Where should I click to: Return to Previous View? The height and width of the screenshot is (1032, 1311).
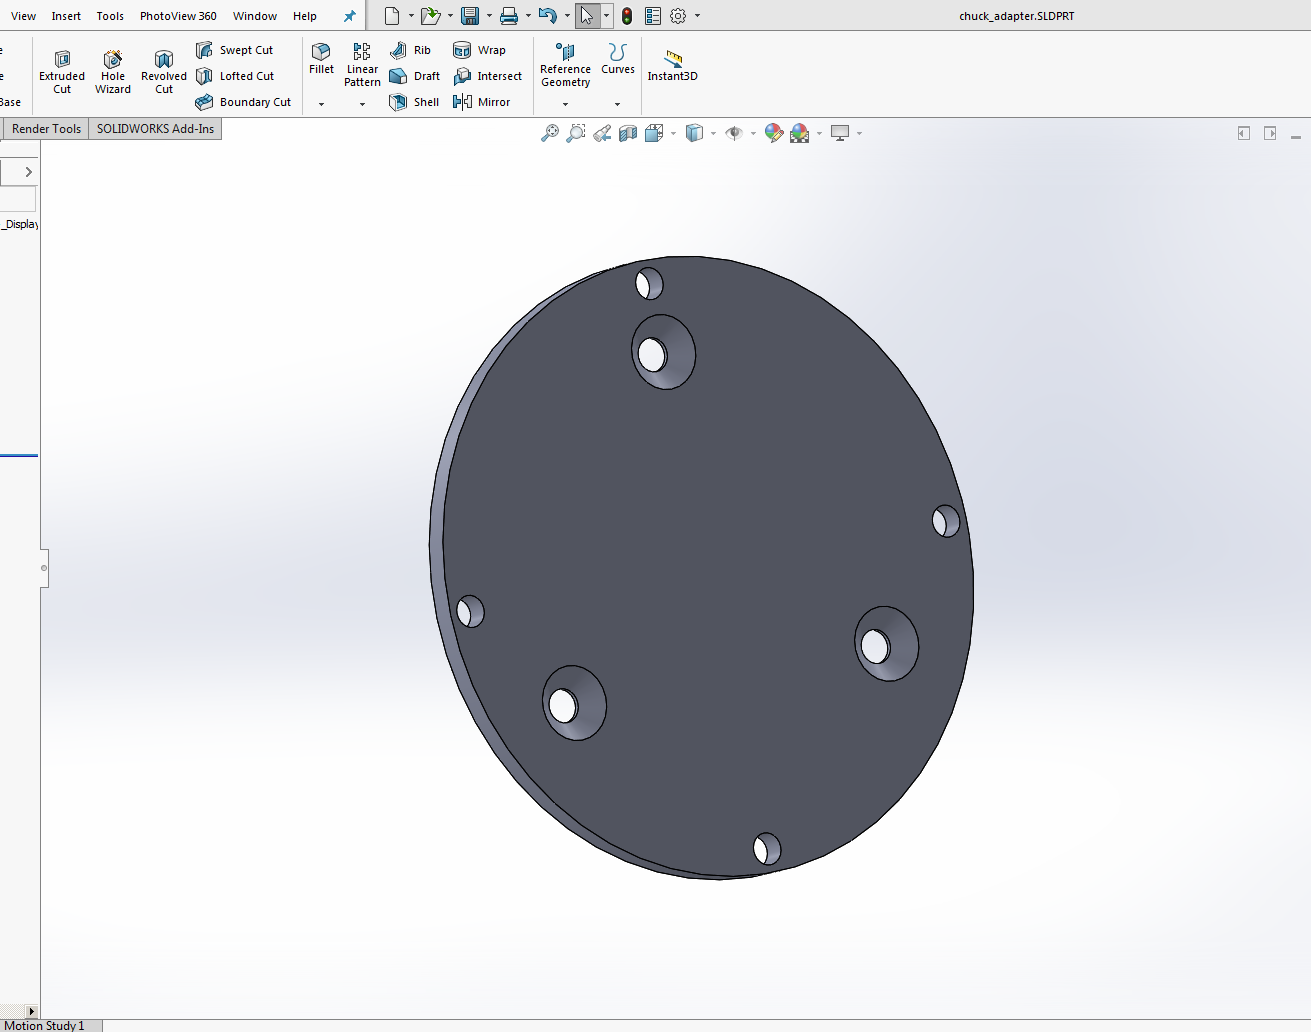tap(602, 133)
